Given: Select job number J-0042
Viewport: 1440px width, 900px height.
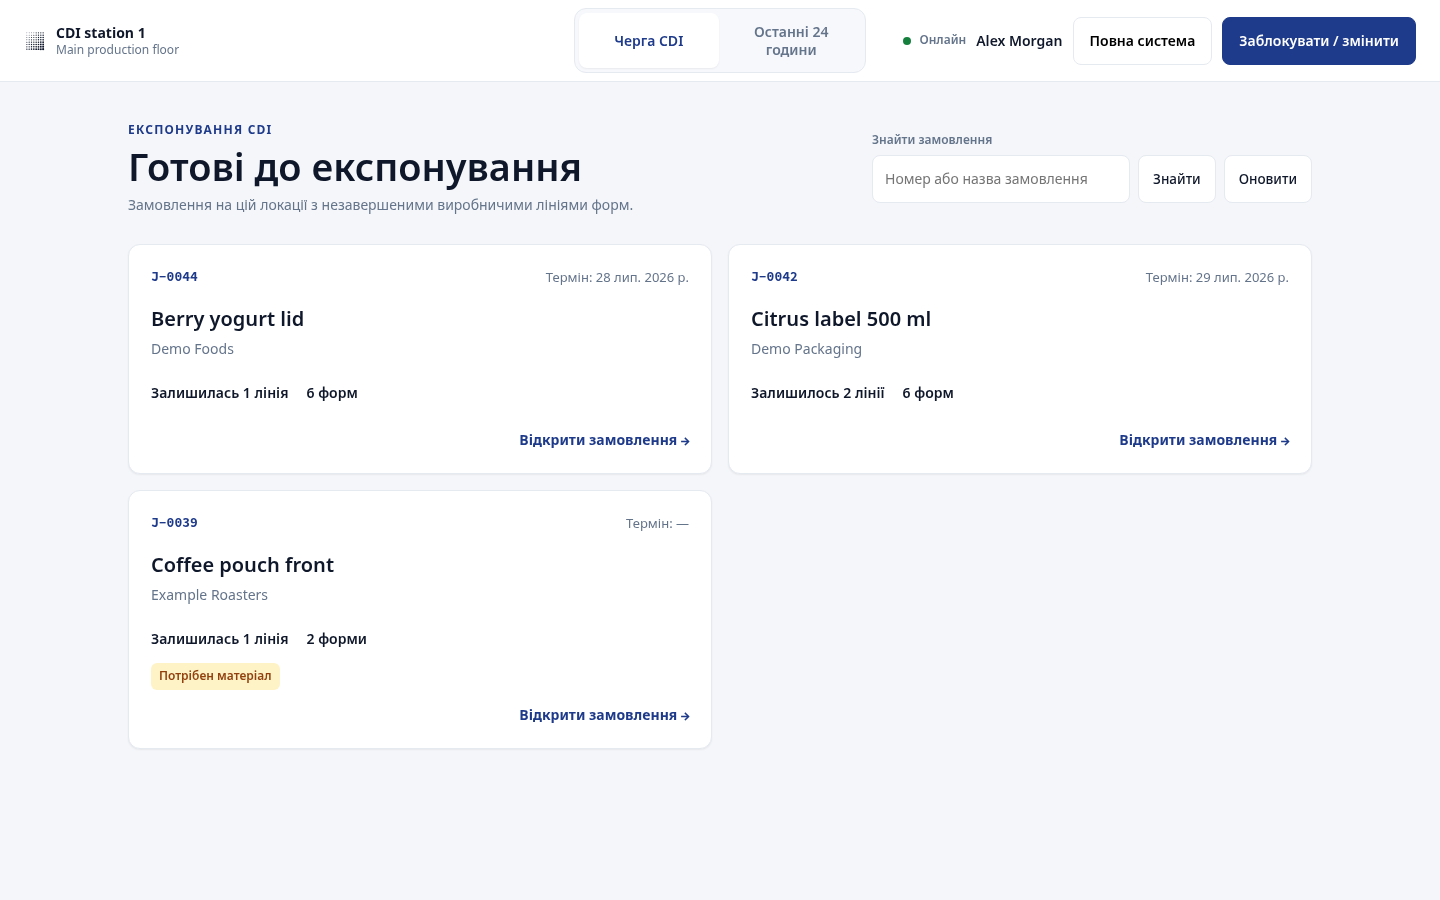Looking at the screenshot, I should click(774, 277).
